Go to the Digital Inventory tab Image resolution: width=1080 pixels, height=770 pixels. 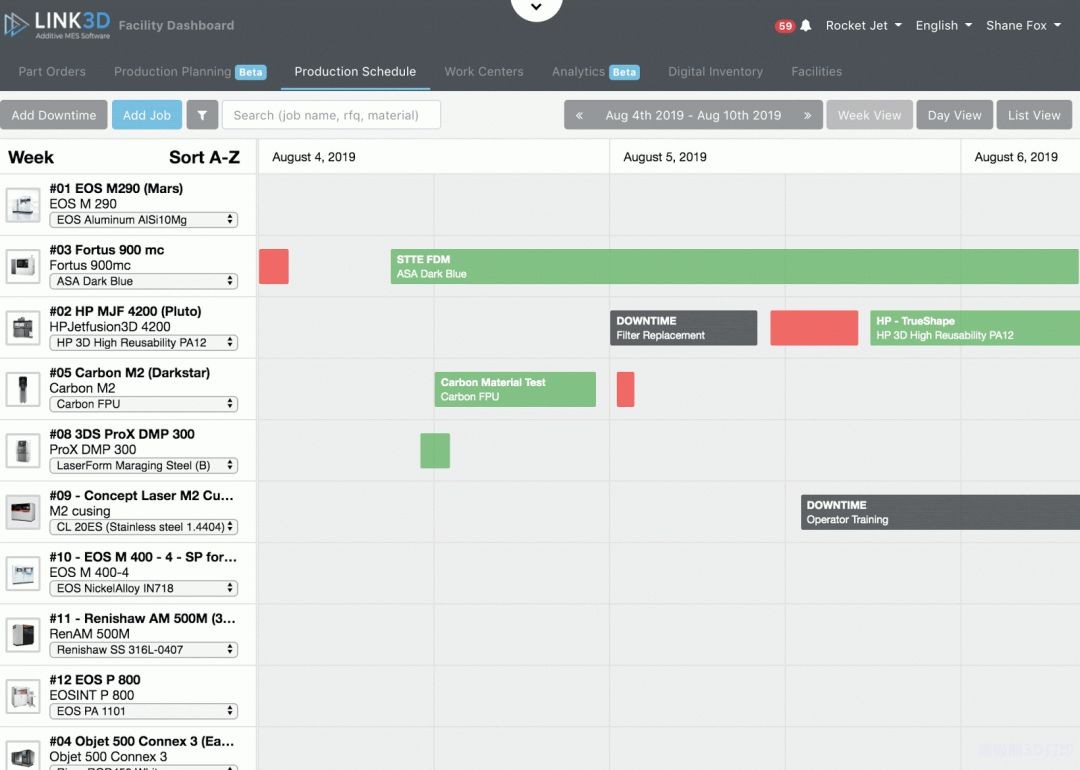point(716,72)
